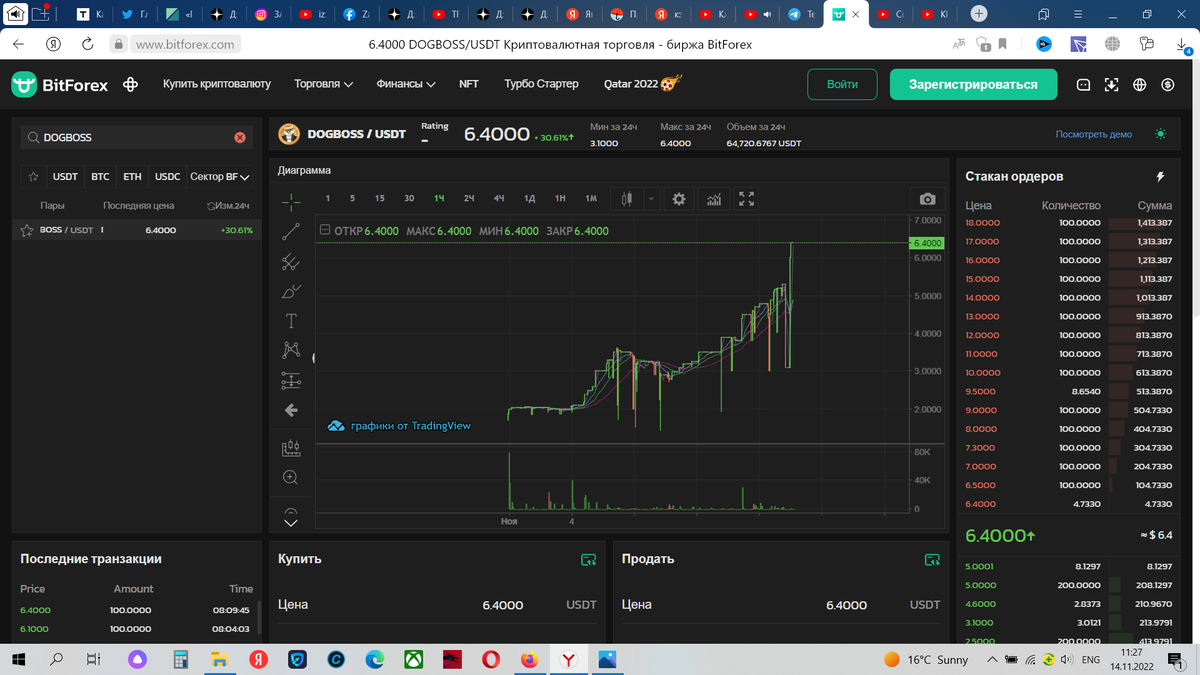Open the indicators chart icon
This screenshot has height=675, width=1200.
(714, 199)
